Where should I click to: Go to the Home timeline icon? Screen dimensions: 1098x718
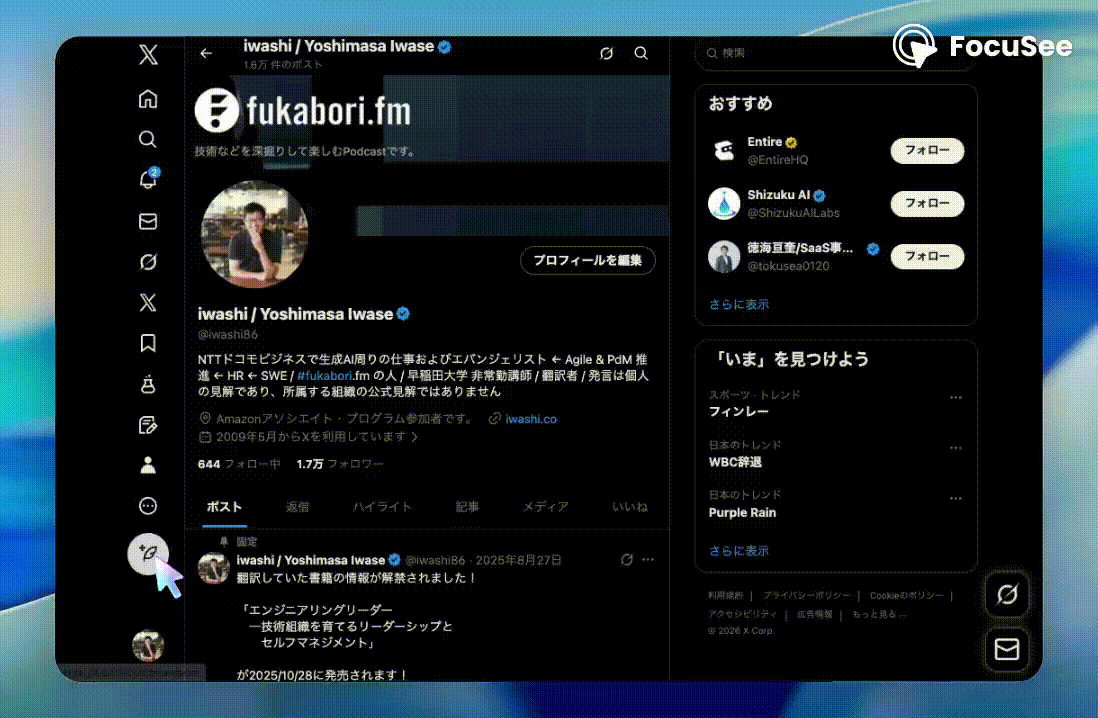pos(147,99)
